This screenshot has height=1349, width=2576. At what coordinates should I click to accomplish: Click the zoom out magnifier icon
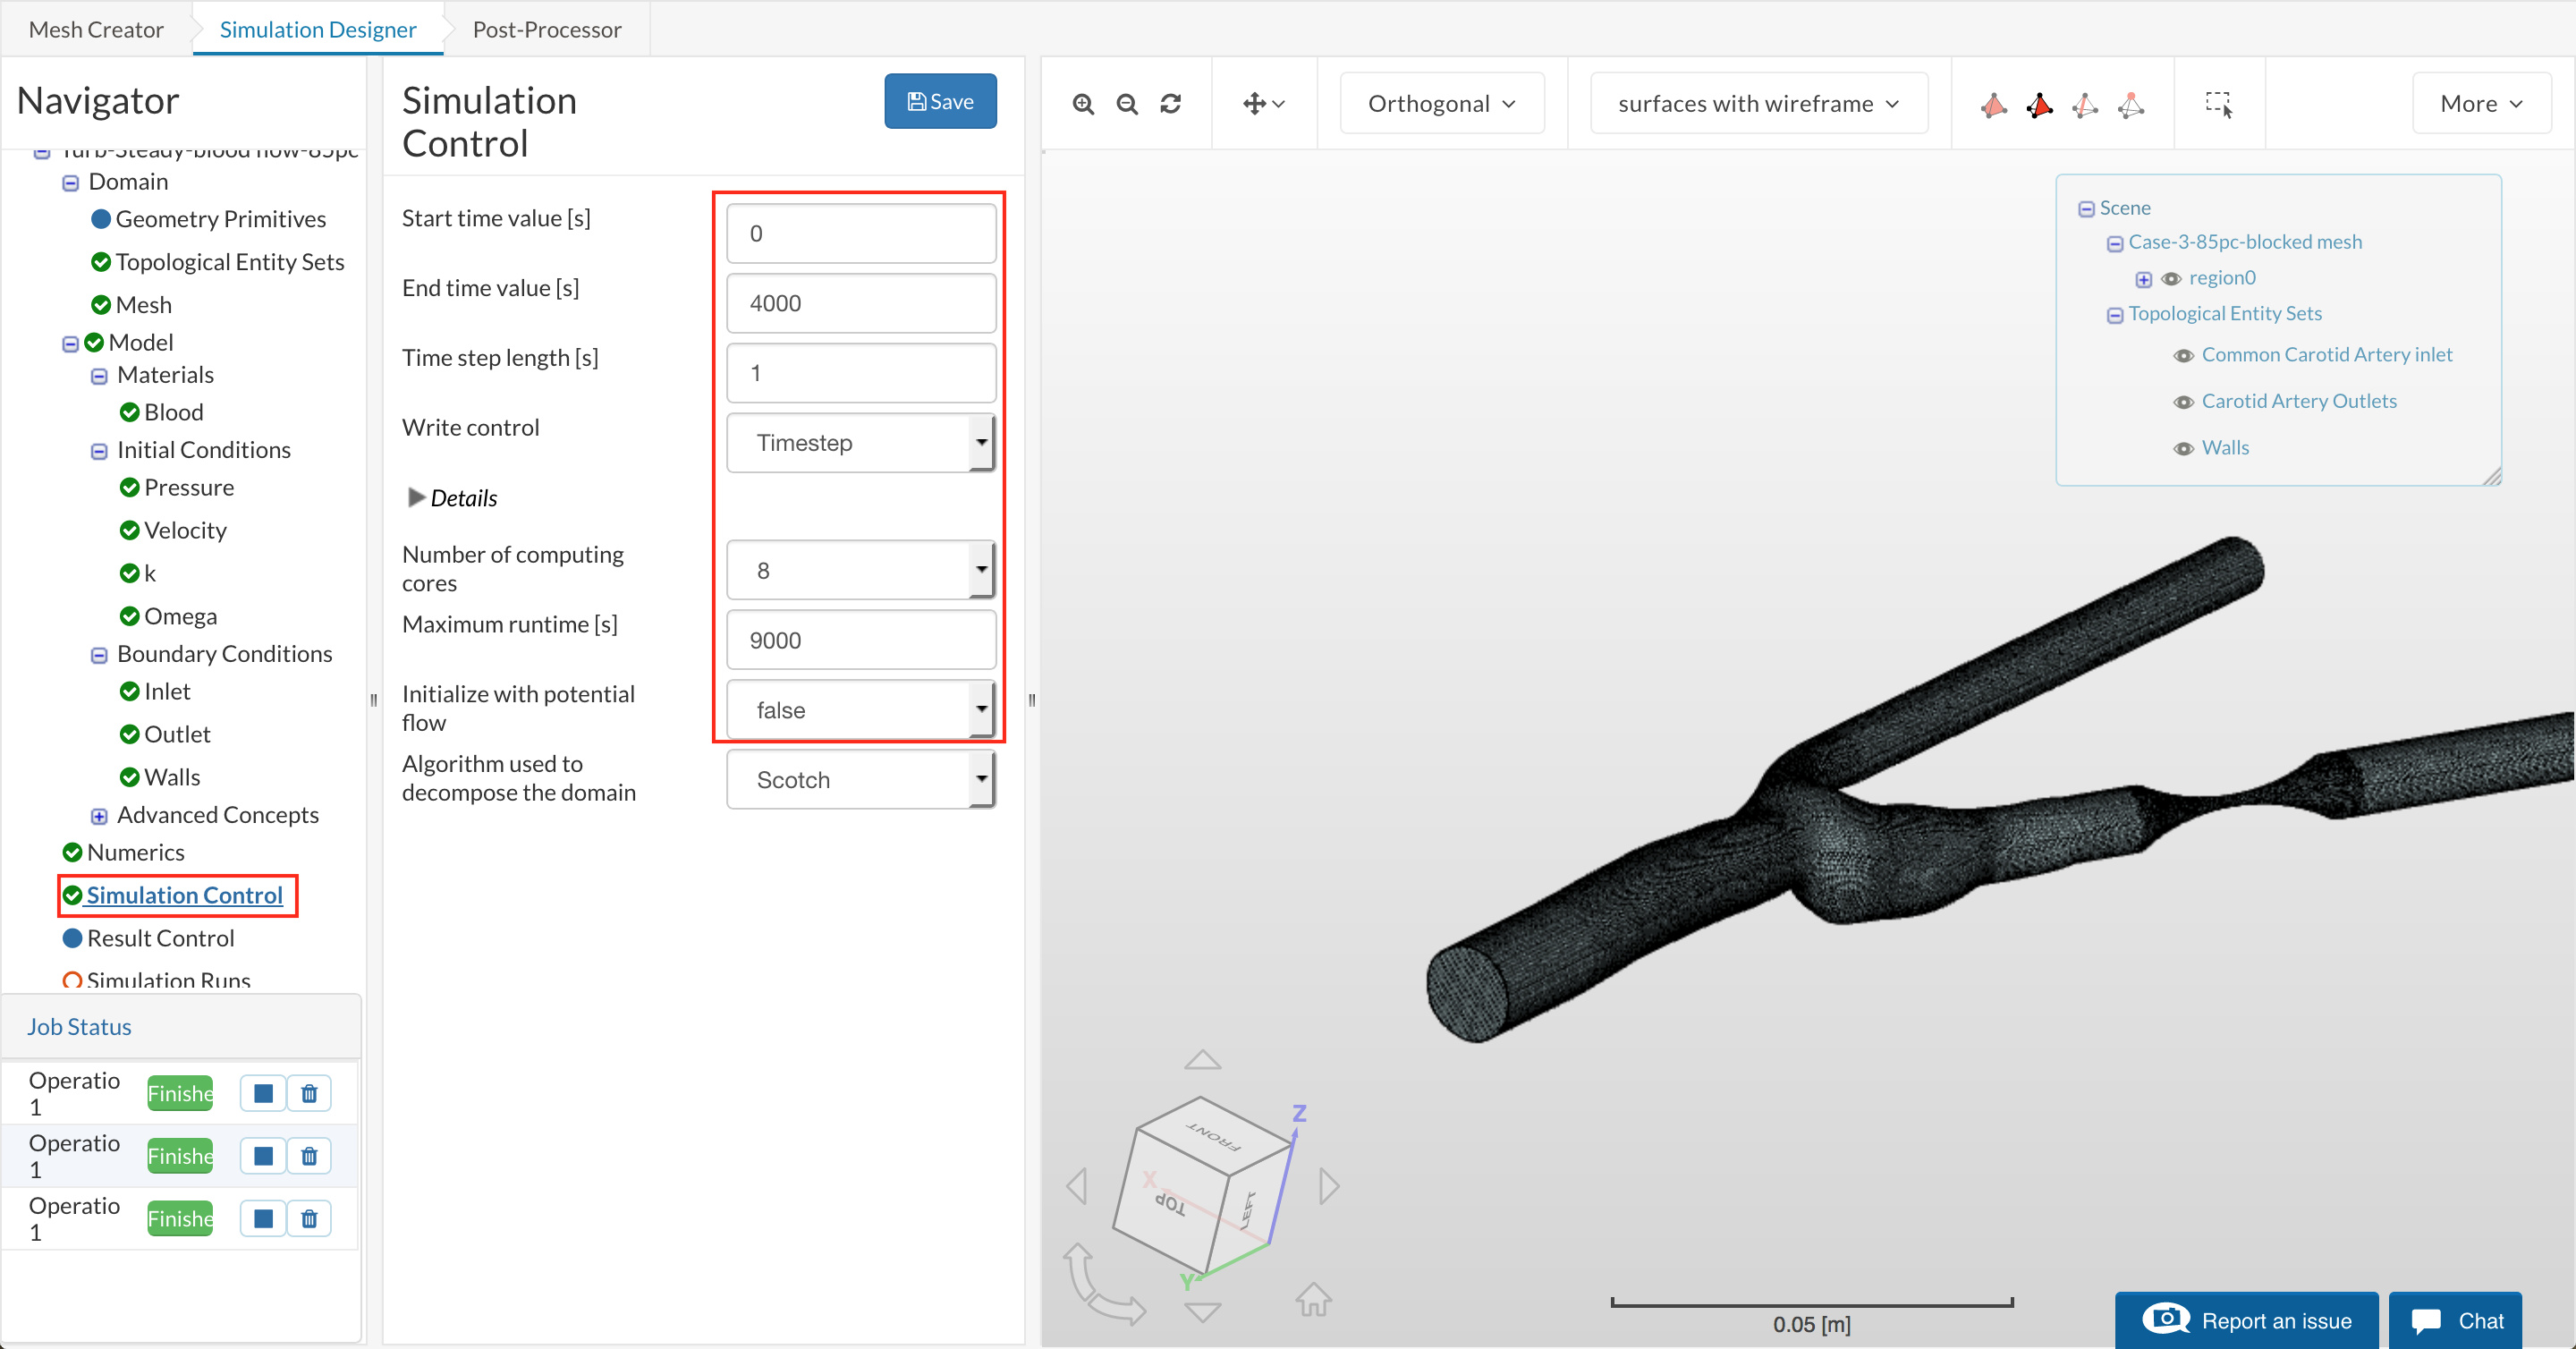point(1127,104)
